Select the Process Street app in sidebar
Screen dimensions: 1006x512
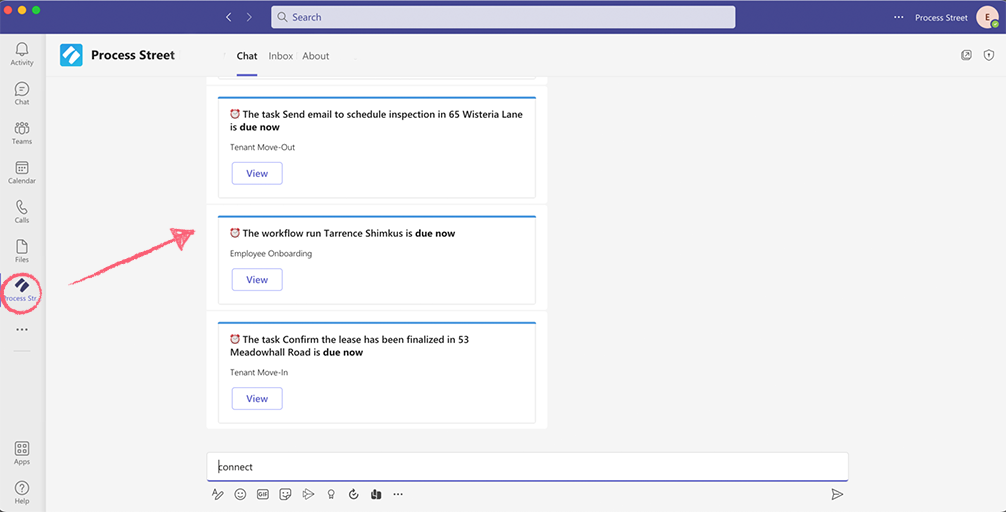(x=22, y=290)
